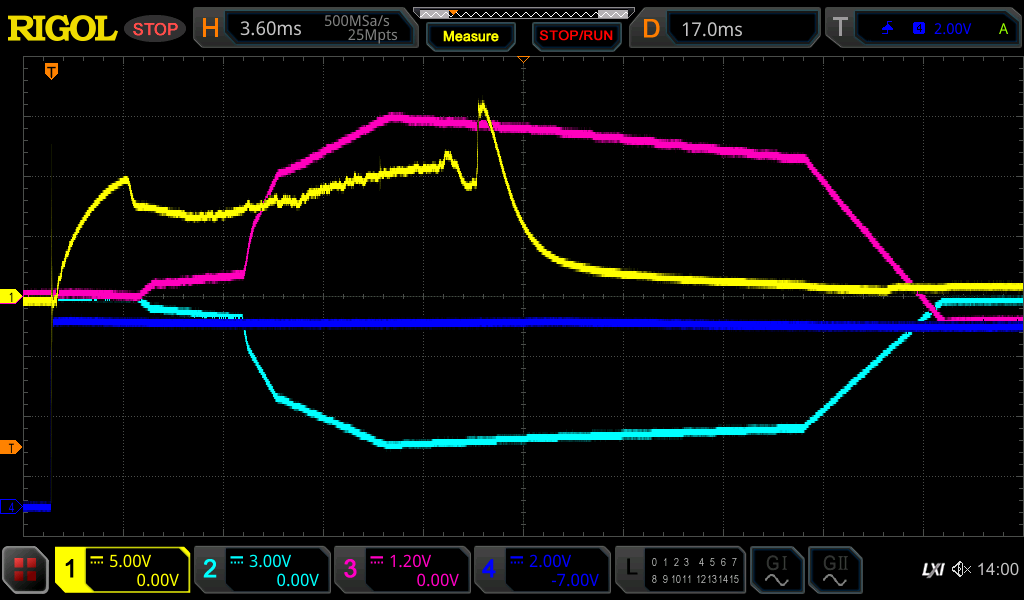Toggle channel 1 with 5.00V scale
This screenshot has width=1024, height=600.
point(122,570)
